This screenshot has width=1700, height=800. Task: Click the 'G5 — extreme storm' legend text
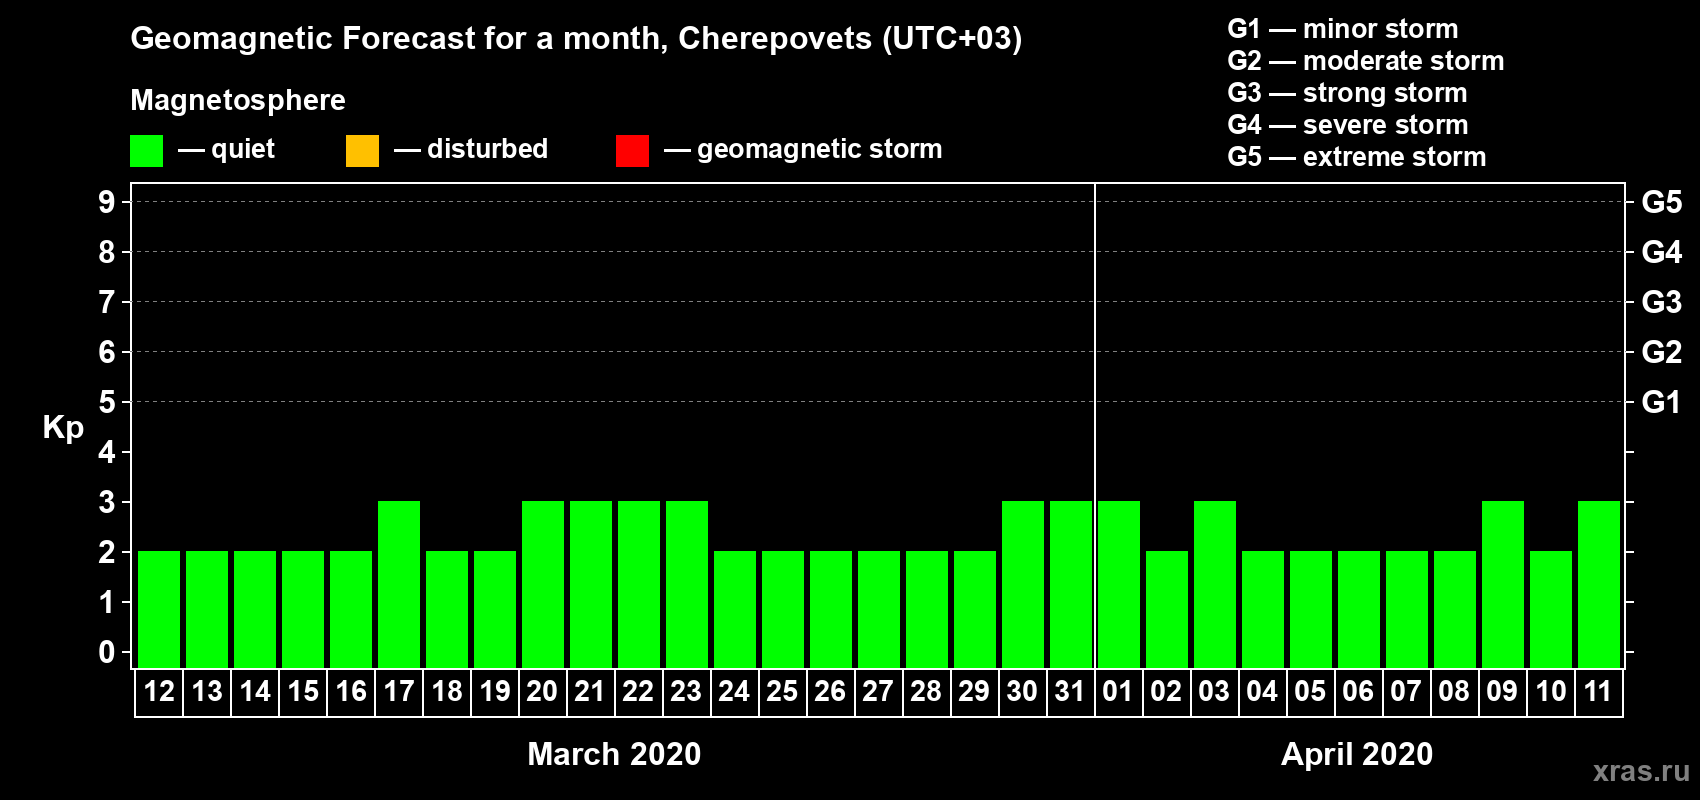[x=1357, y=157]
